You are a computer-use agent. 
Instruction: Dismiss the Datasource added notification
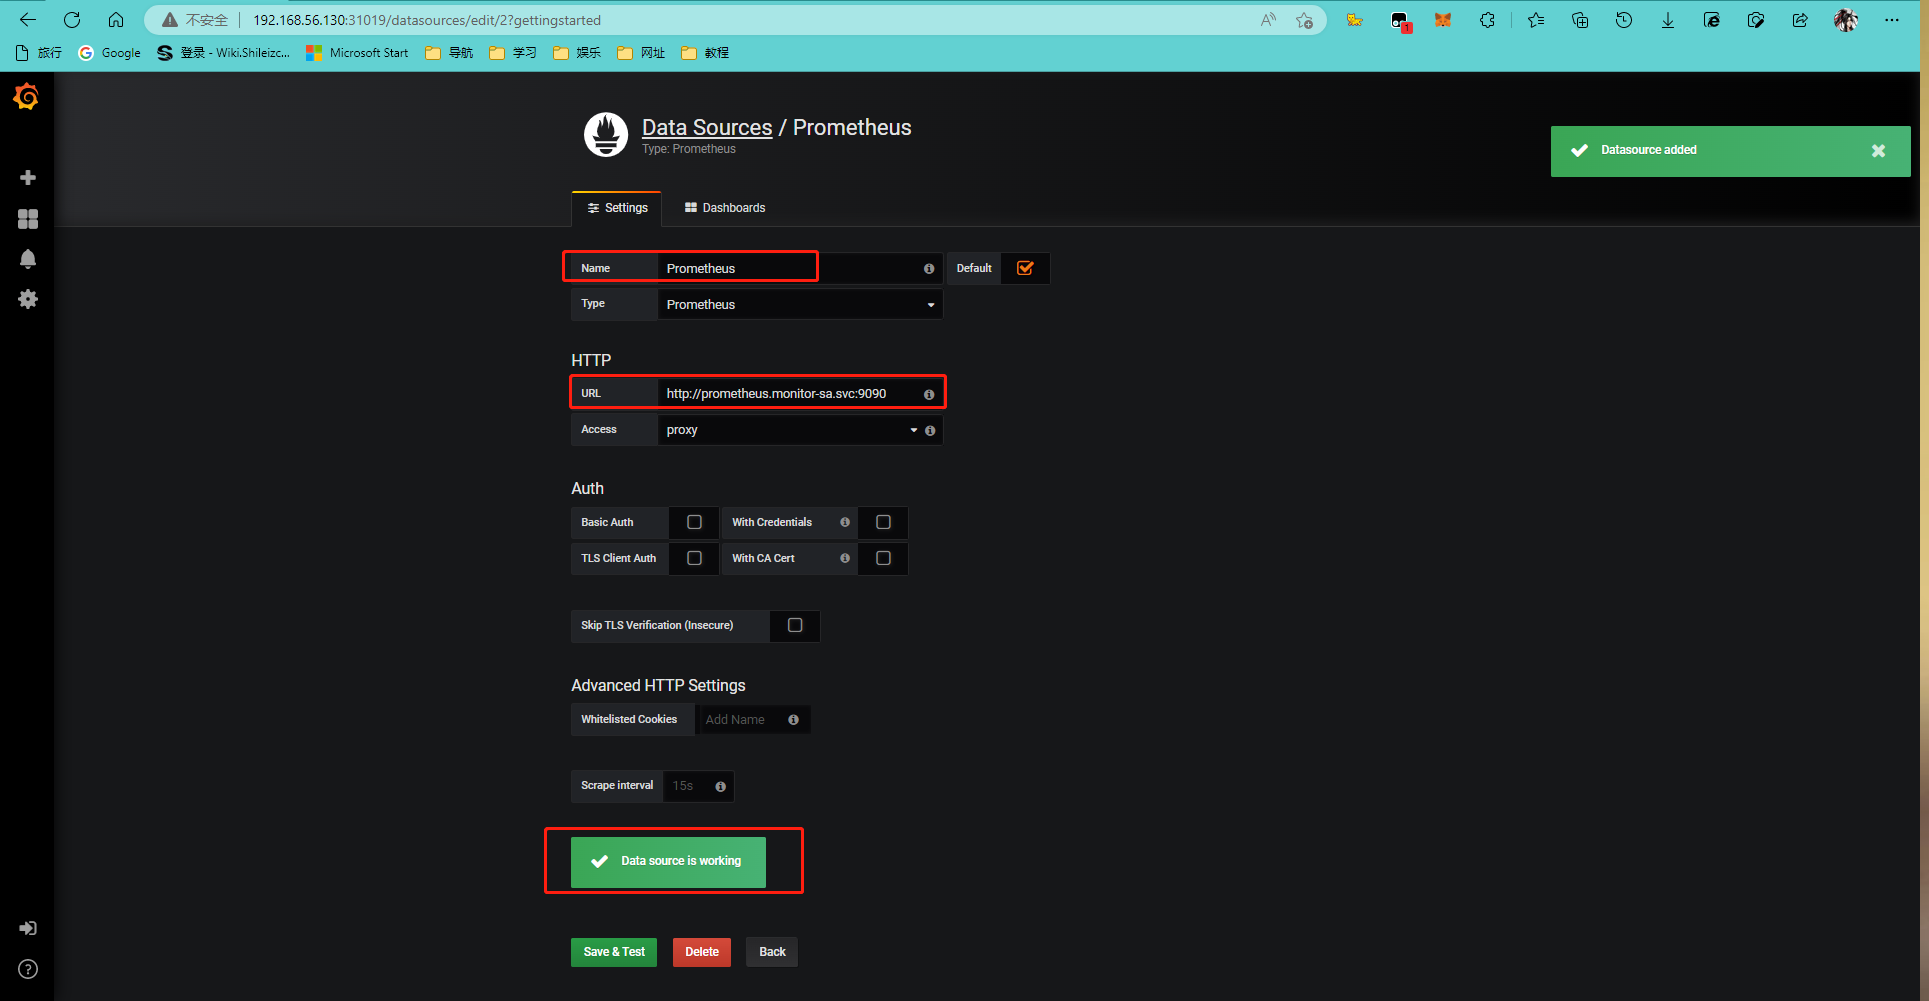[1878, 151]
